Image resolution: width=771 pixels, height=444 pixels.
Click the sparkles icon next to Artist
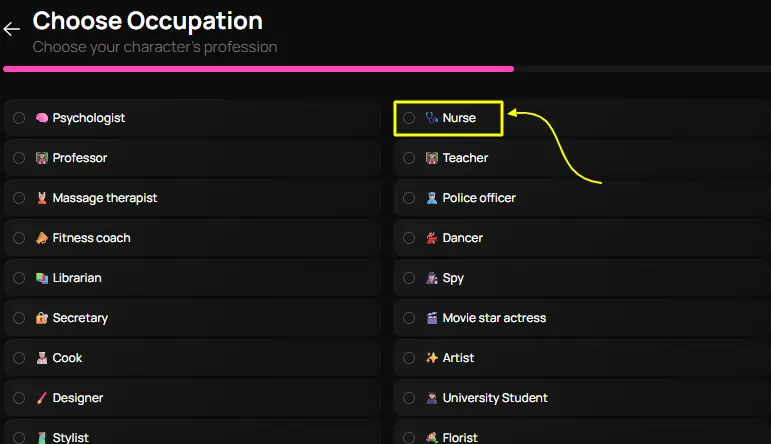[x=432, y=358]
